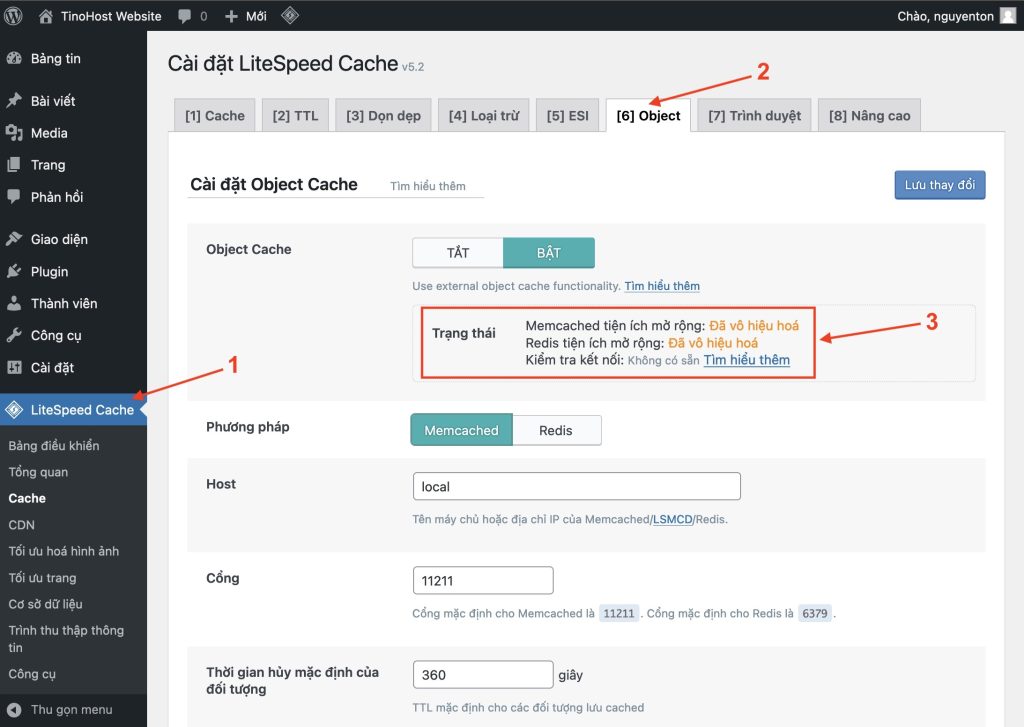Viewport: 1024px width, 727px height.
Task: Open the [3] Dọn dẹp tab
Action: point(383,116)
